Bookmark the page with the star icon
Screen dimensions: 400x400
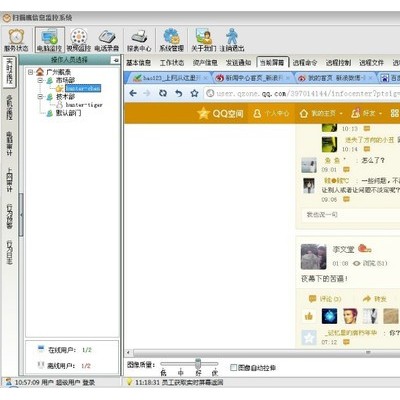(194, 93)
